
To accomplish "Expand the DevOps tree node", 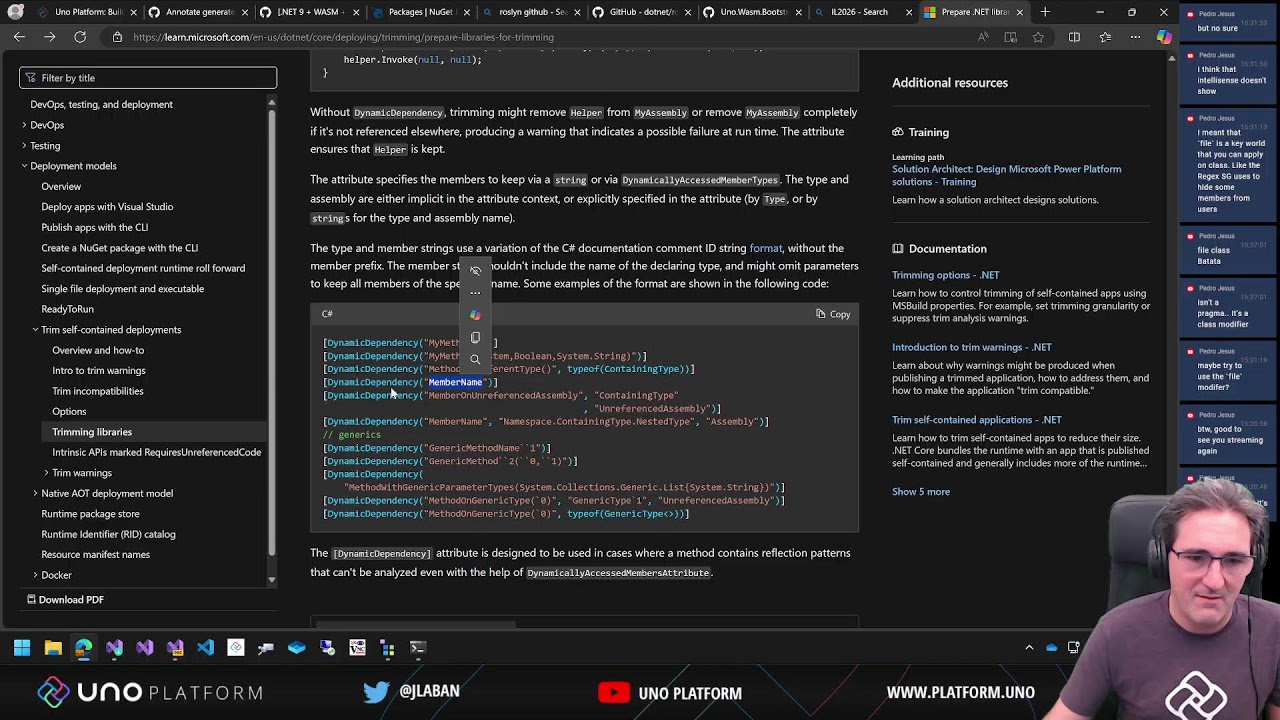I will click(x=24, y=125).
